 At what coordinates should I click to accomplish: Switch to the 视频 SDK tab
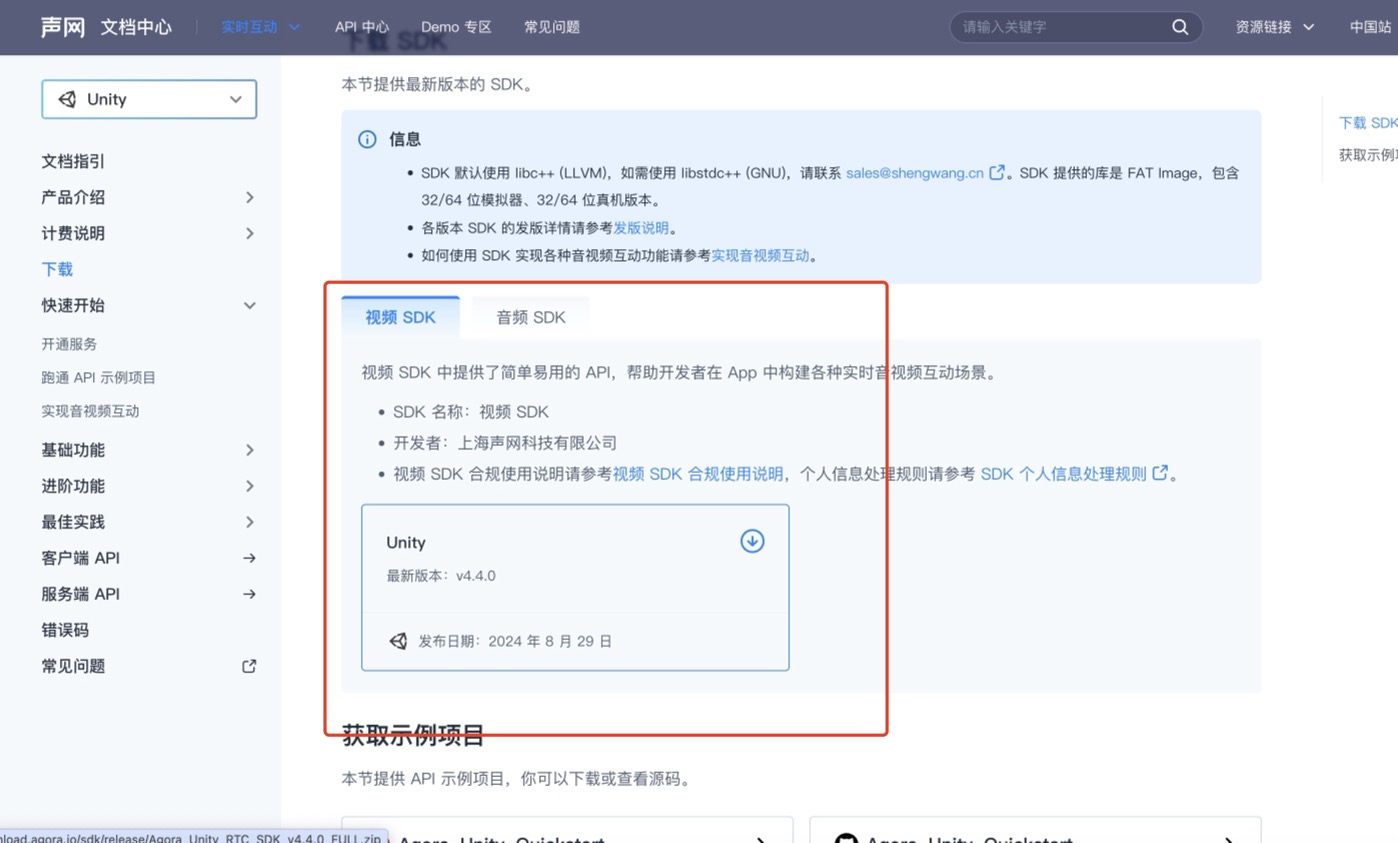(400, 317)
